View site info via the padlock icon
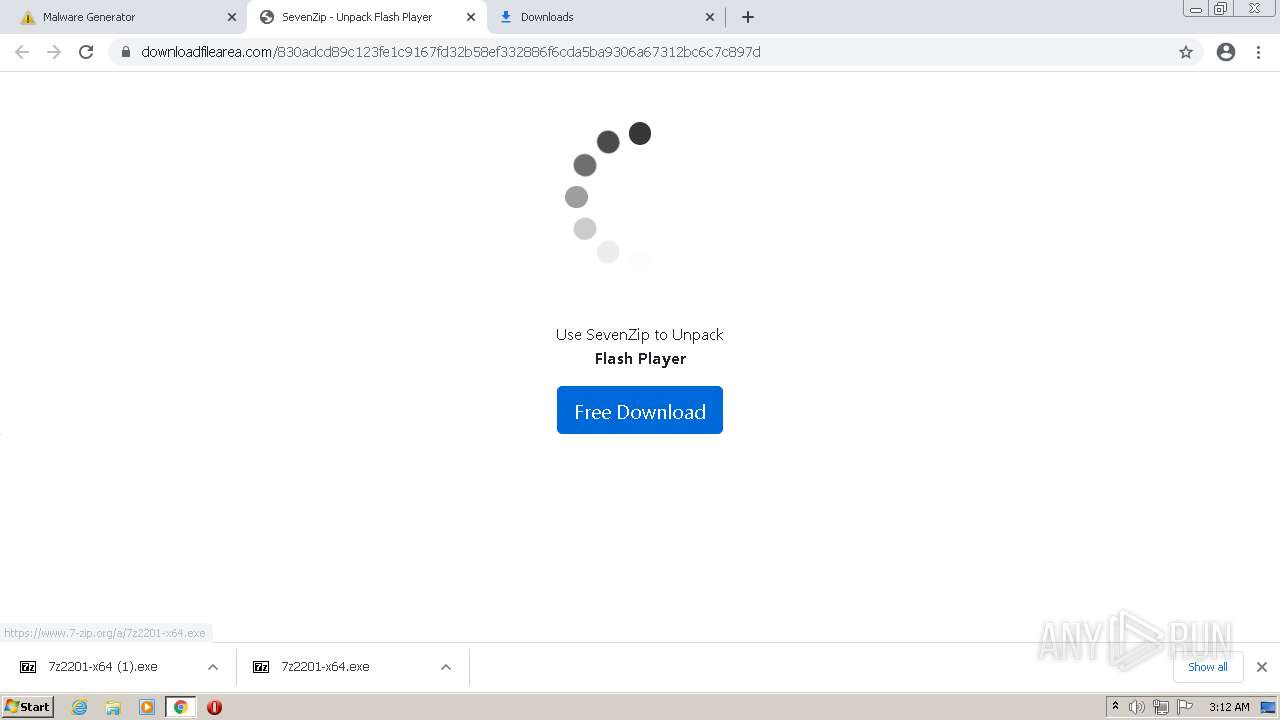 [125, 52]
